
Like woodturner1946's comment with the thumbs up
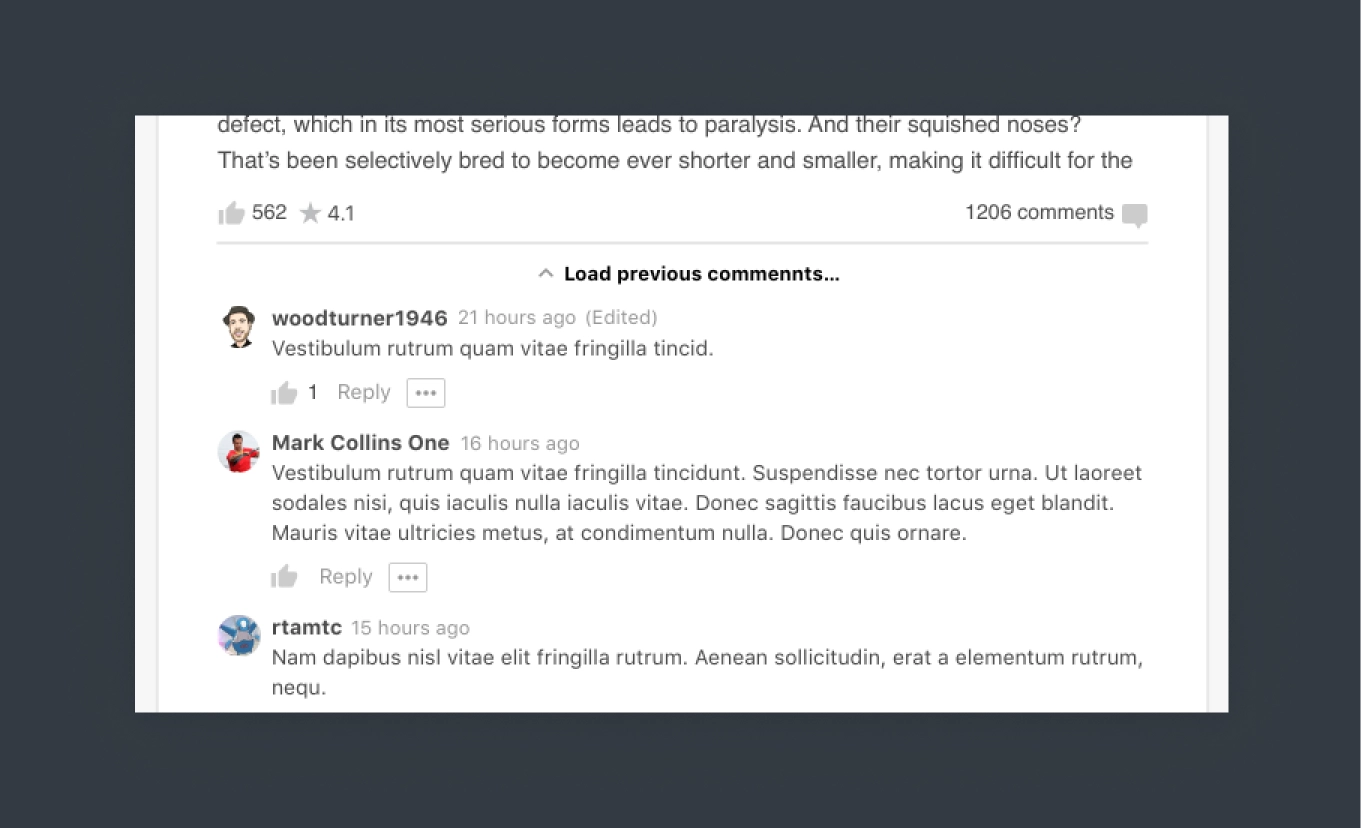[x=284, y=391]
